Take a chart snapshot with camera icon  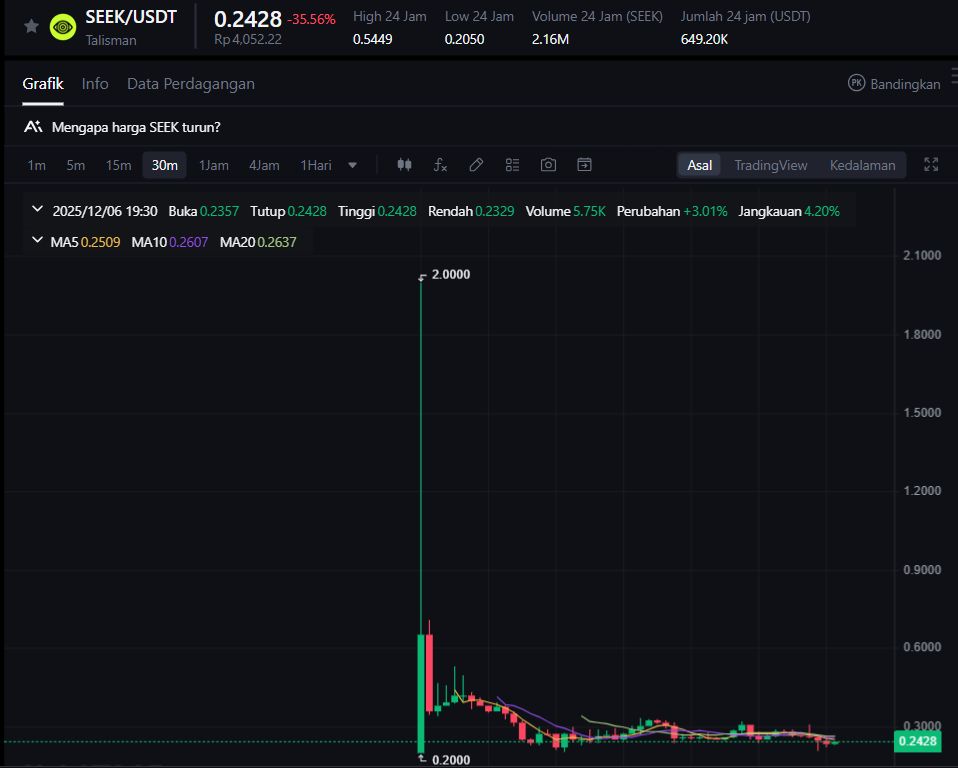(x=548, y=165)
